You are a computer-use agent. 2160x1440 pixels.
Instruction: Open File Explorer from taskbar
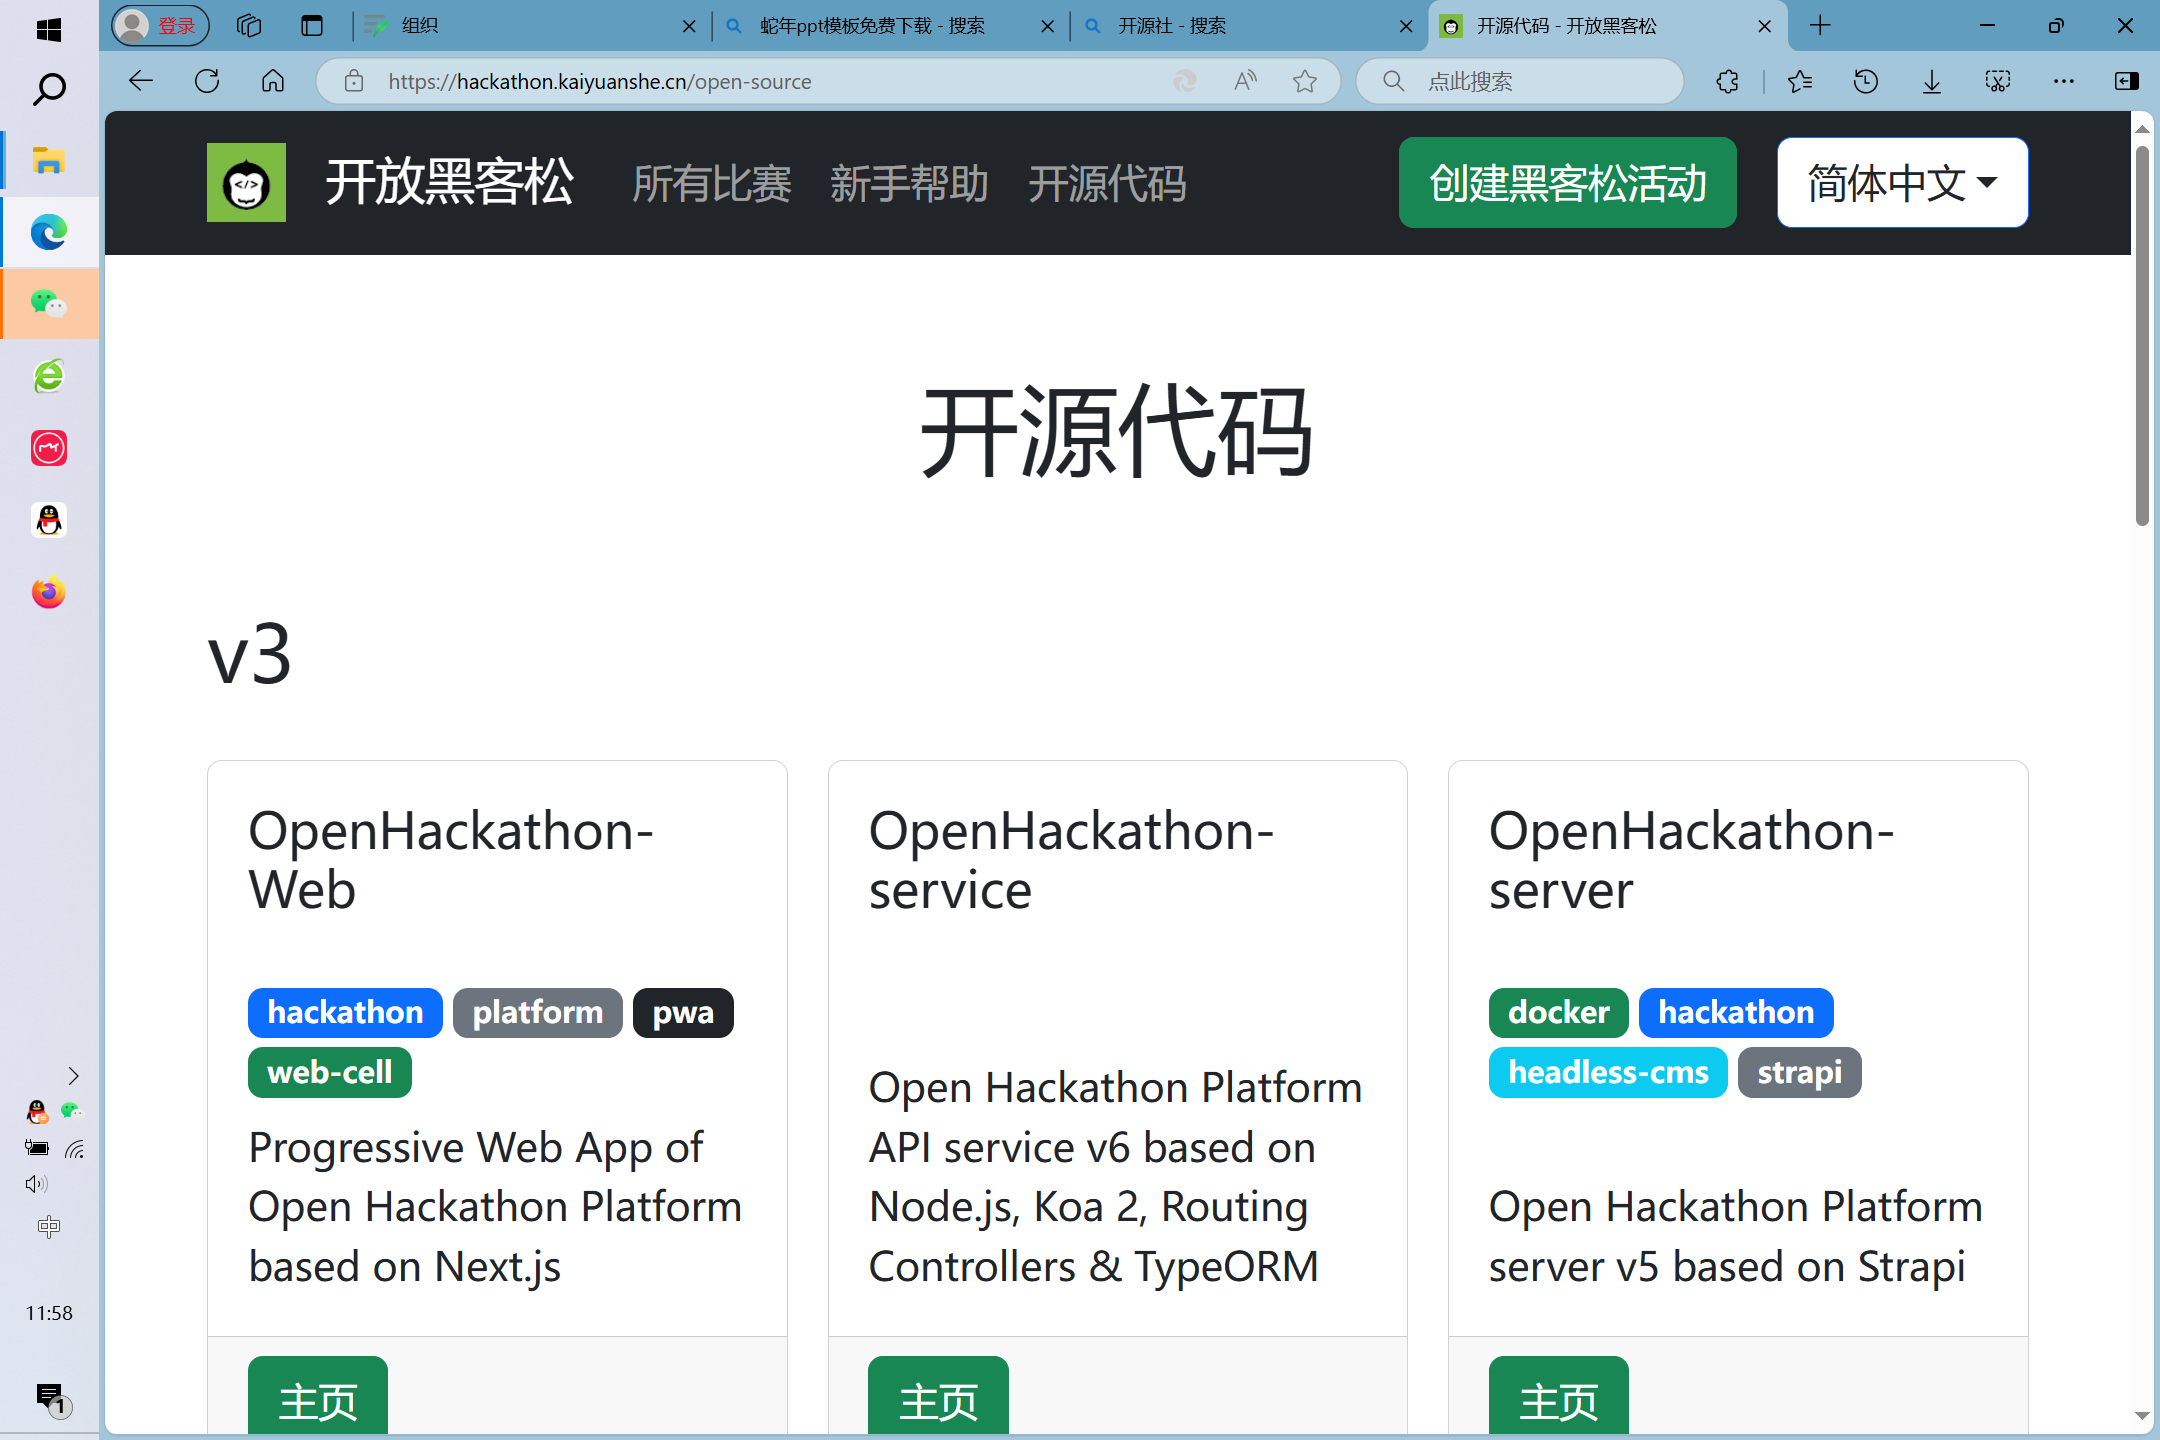pyautogui.click(x=48, y=160)
